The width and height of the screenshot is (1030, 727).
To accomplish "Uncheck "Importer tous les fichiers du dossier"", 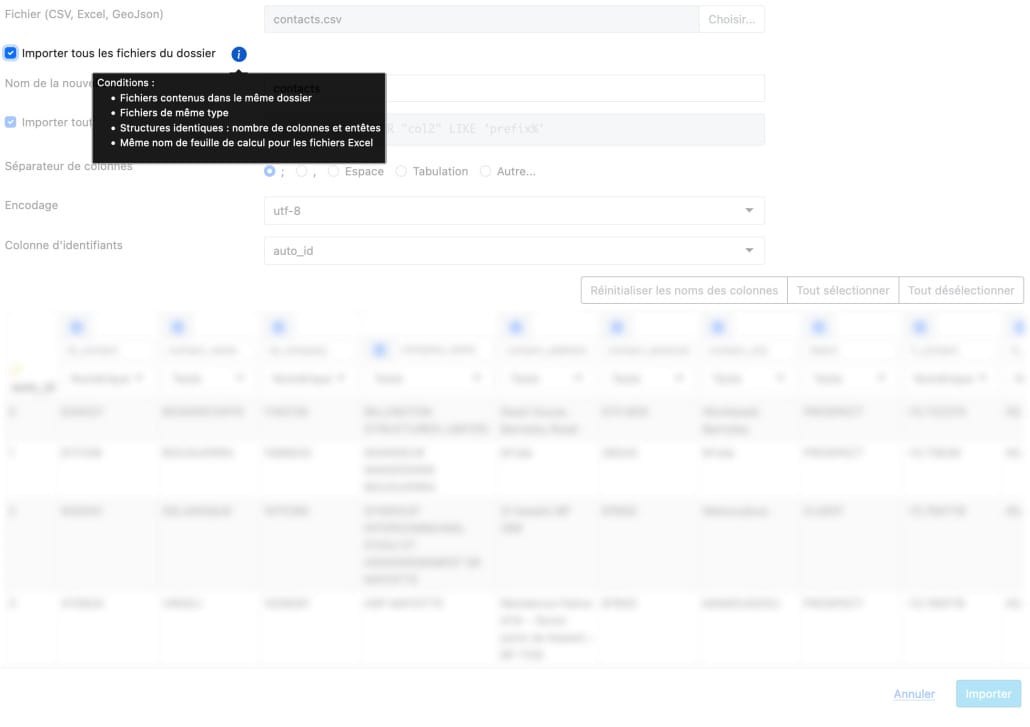I will pyautogui.click(x=11, y=53).
